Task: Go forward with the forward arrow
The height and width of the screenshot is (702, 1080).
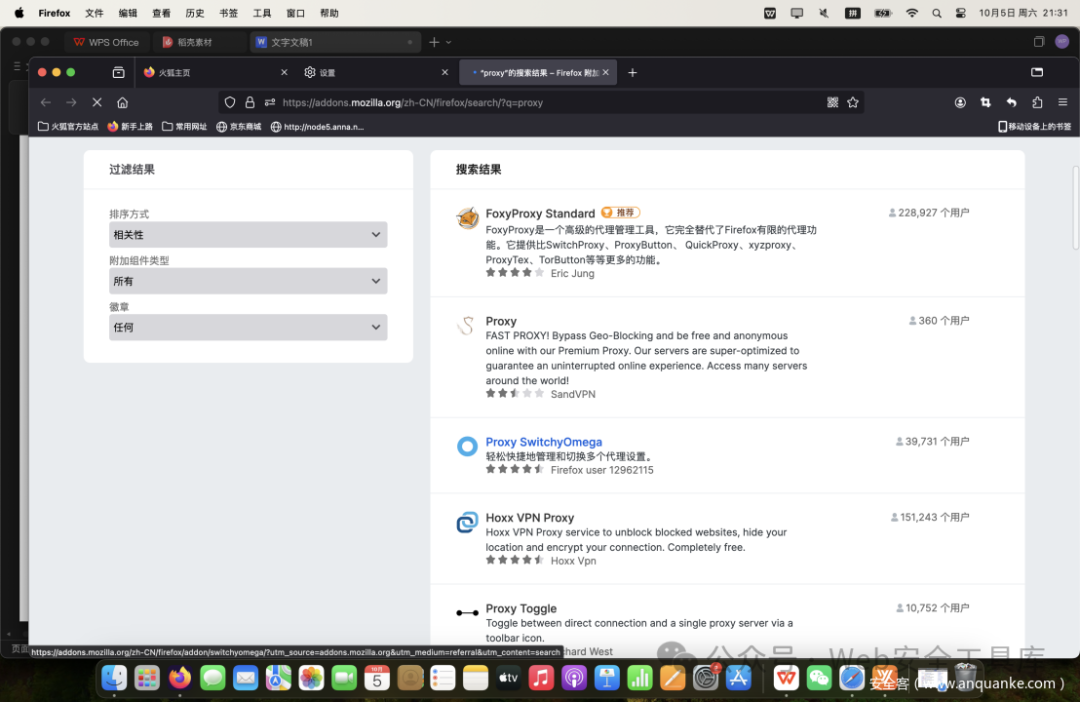Action: (72, 103)
